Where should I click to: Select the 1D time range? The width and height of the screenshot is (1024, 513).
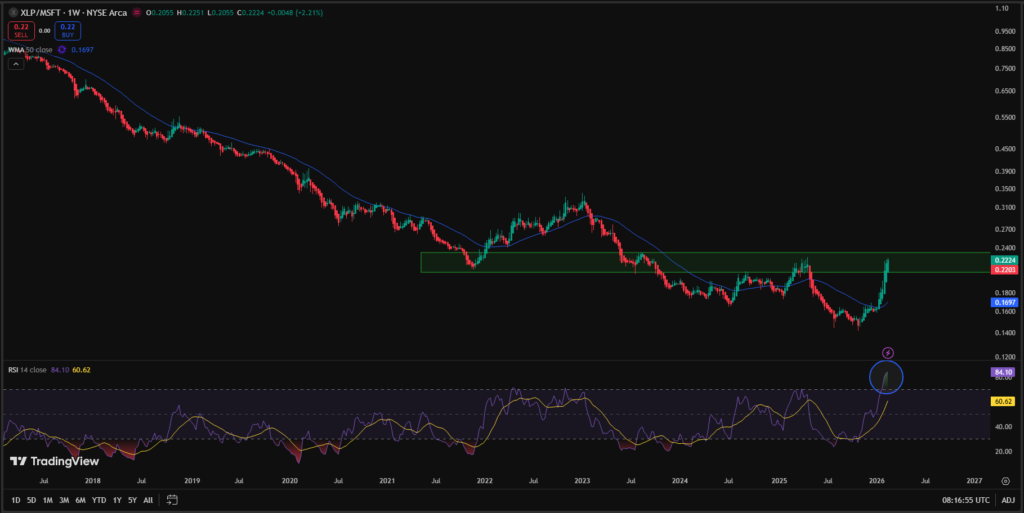[x=16, y=501]
